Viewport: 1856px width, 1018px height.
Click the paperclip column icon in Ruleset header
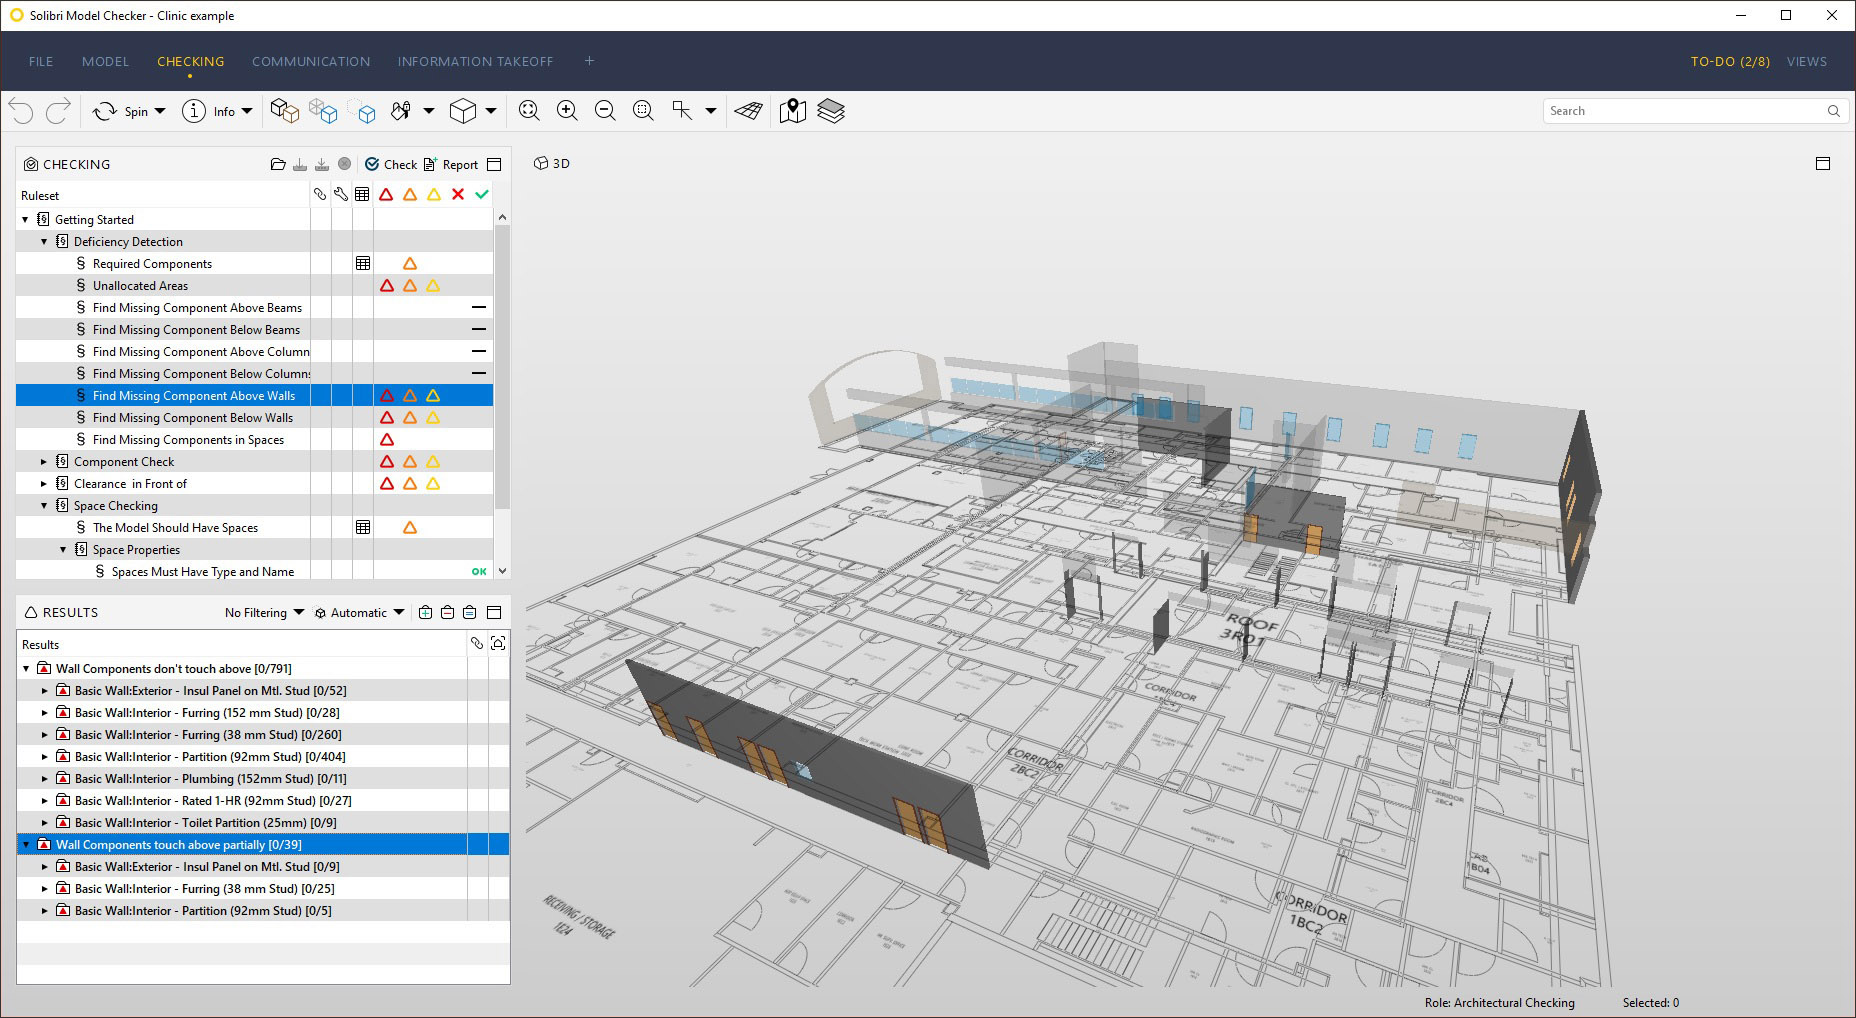coord(320,195)
